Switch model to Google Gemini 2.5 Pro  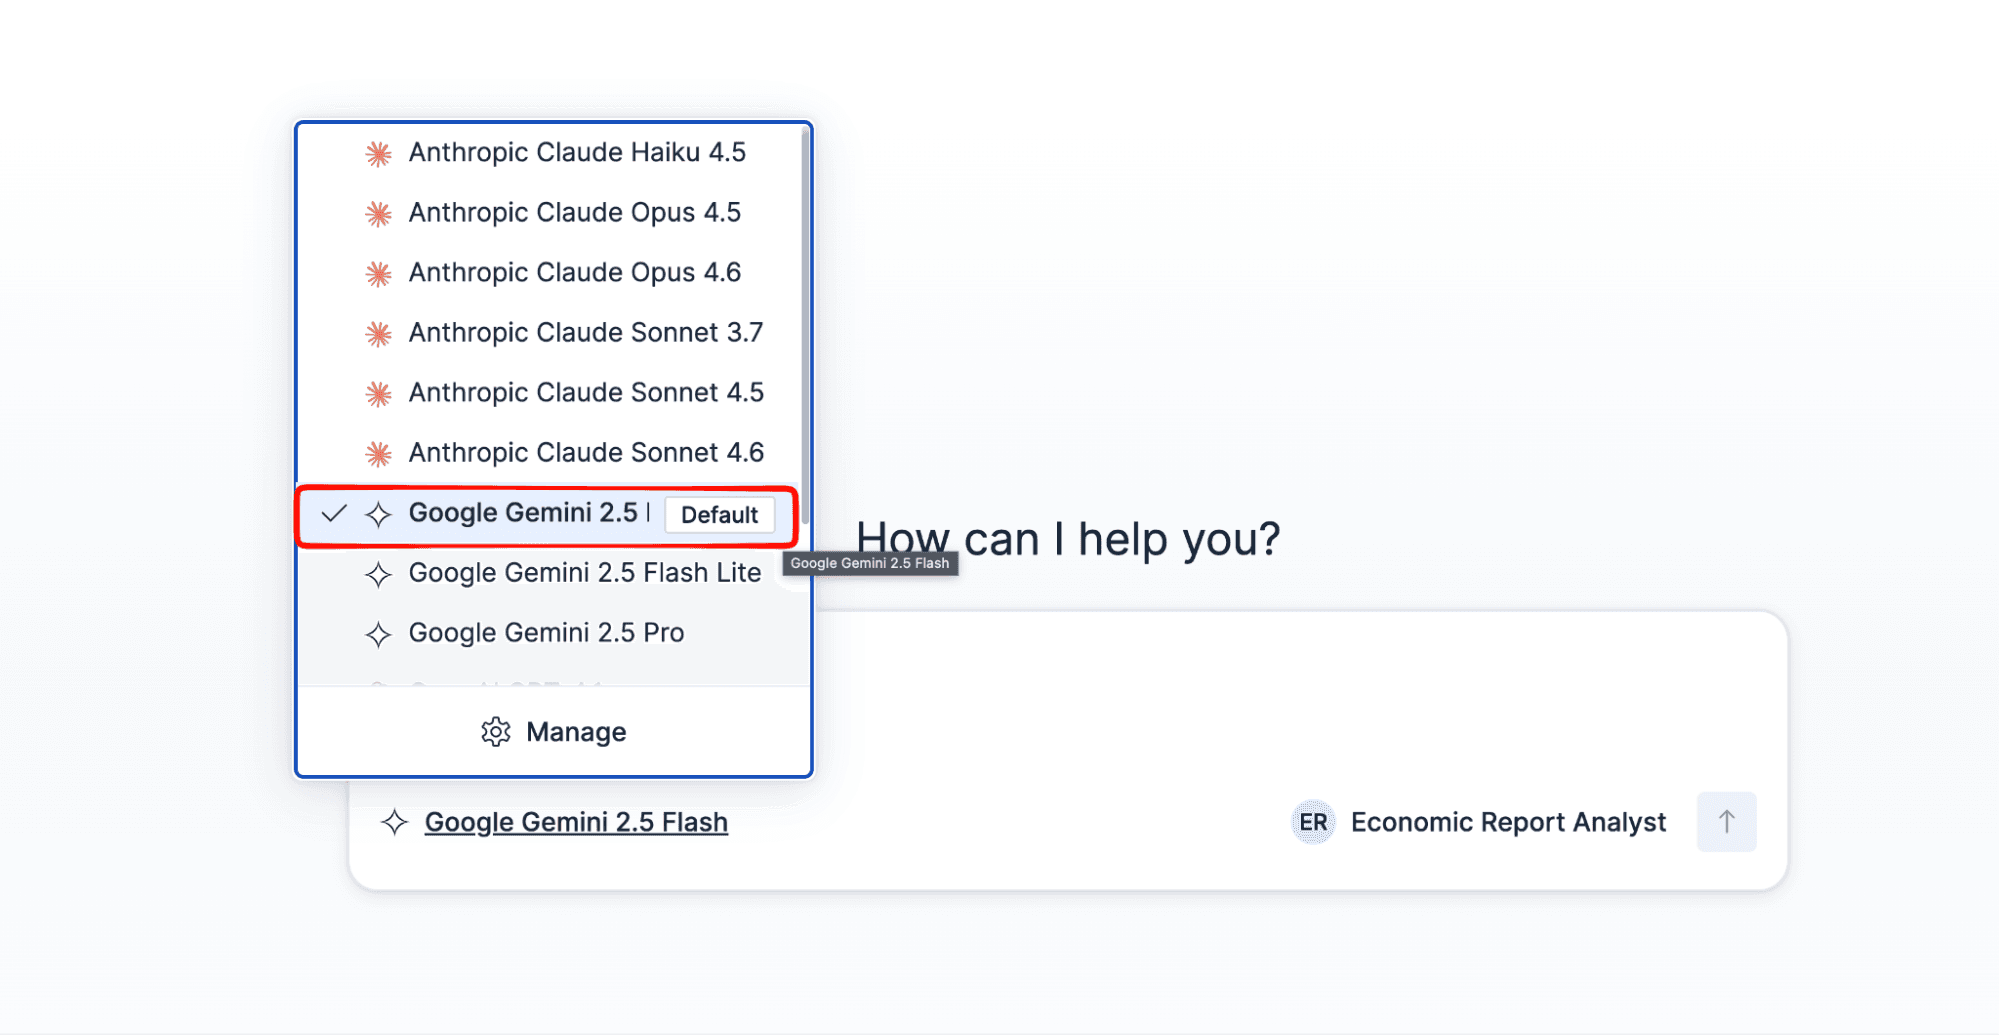552,633
